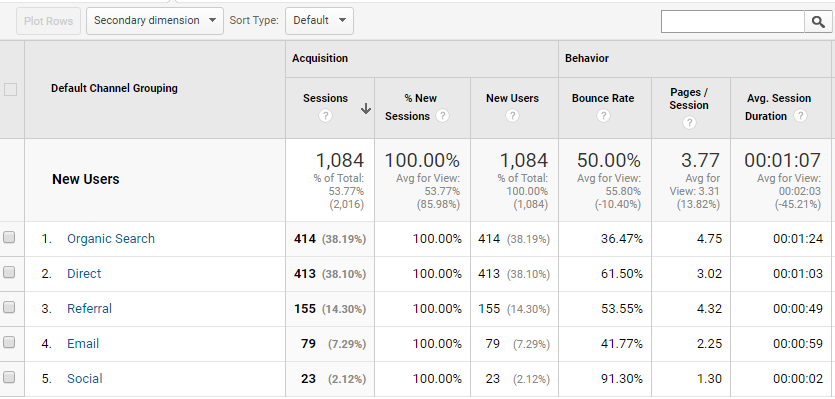Sort by Avg. Session Duration header
Screen dimensions: 835x399
click(778, 107)
